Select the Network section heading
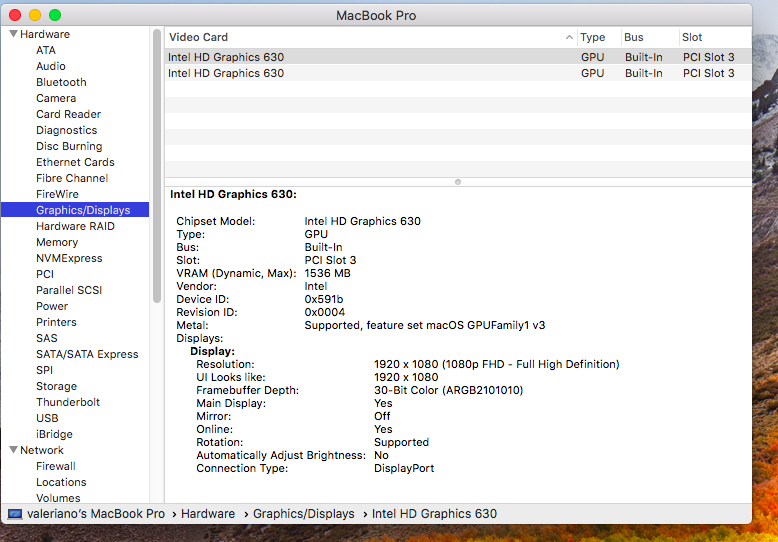Viewport: 778px width, 542px height. [x=42, y=450]
